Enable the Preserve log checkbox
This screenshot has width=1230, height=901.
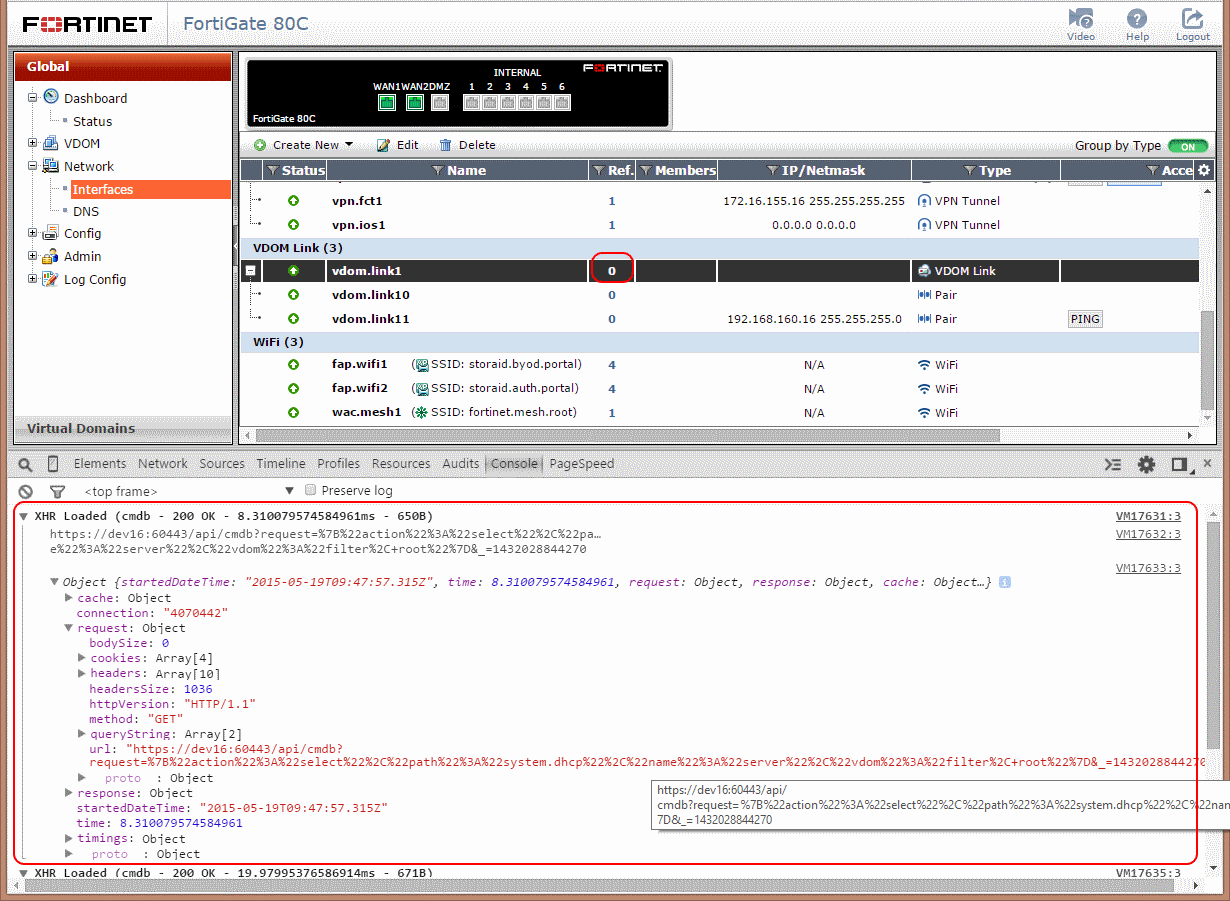pos(311,490)
